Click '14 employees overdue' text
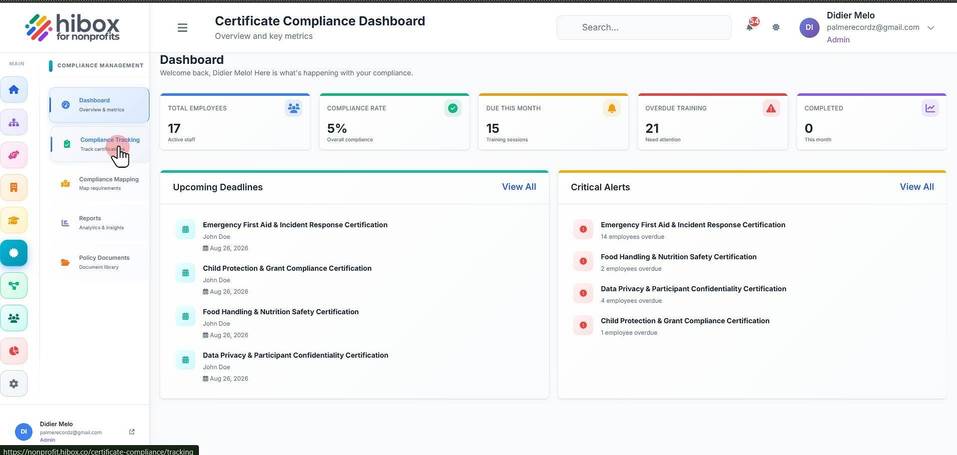The width and height of the screenshot is (957, 455). pyautogui.click(x=632, y=236)
